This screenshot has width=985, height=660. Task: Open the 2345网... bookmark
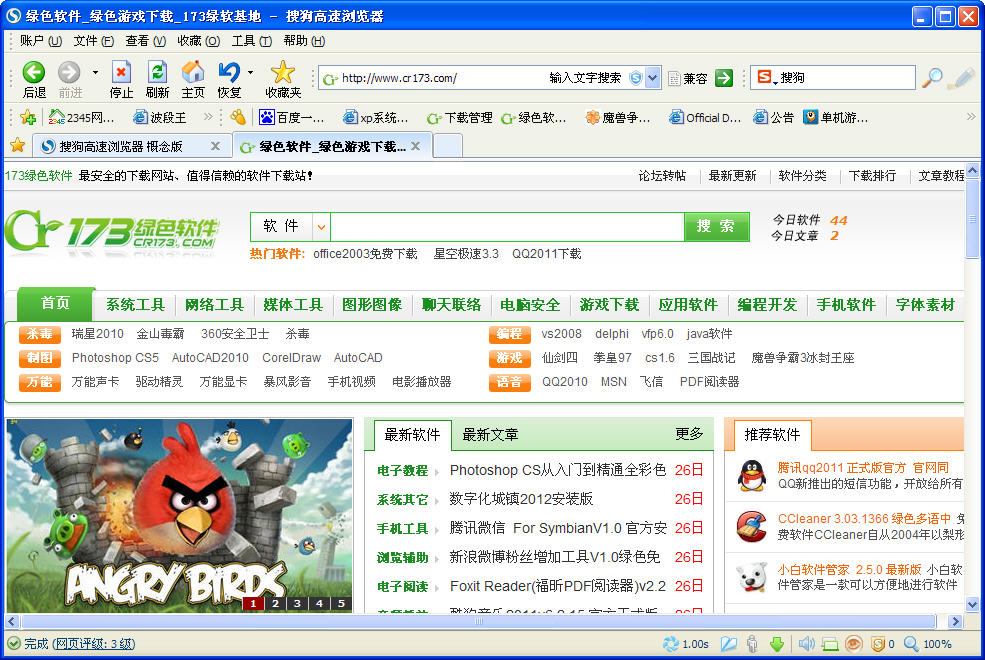tap(82, 117)
